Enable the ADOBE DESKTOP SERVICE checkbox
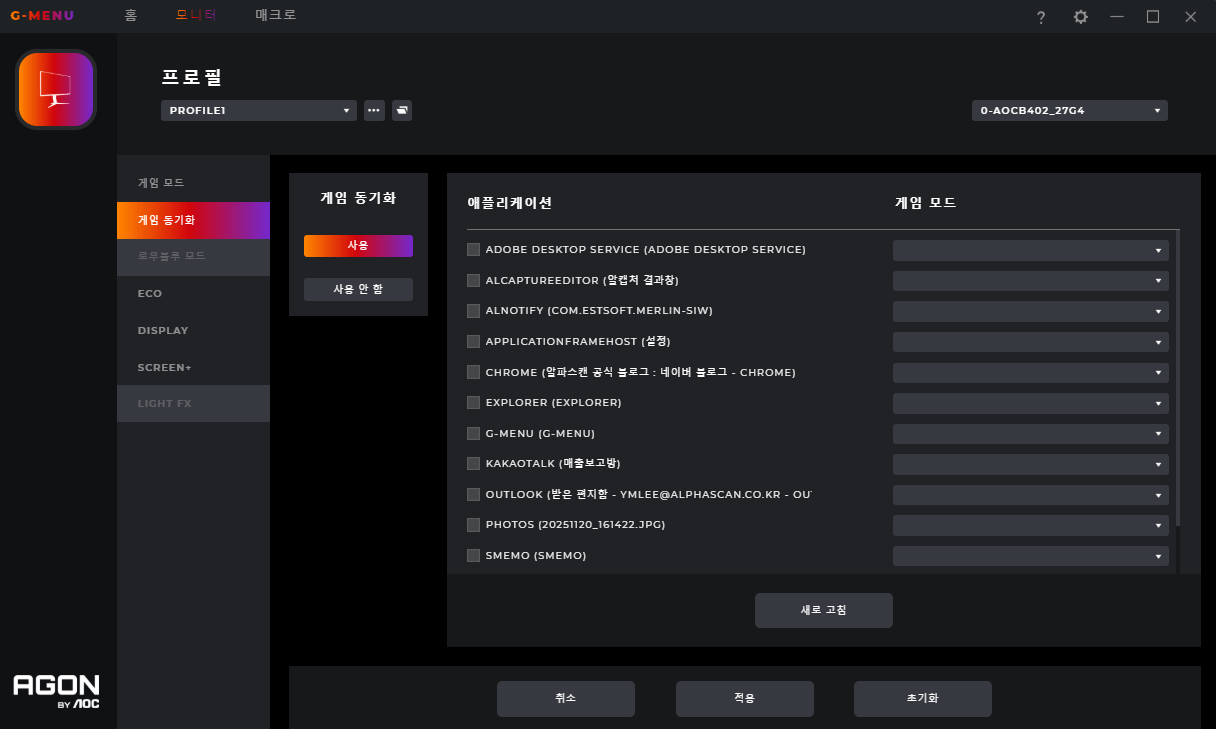The height and width of the screenshot is (729, 1216). (x=474, y=250)
